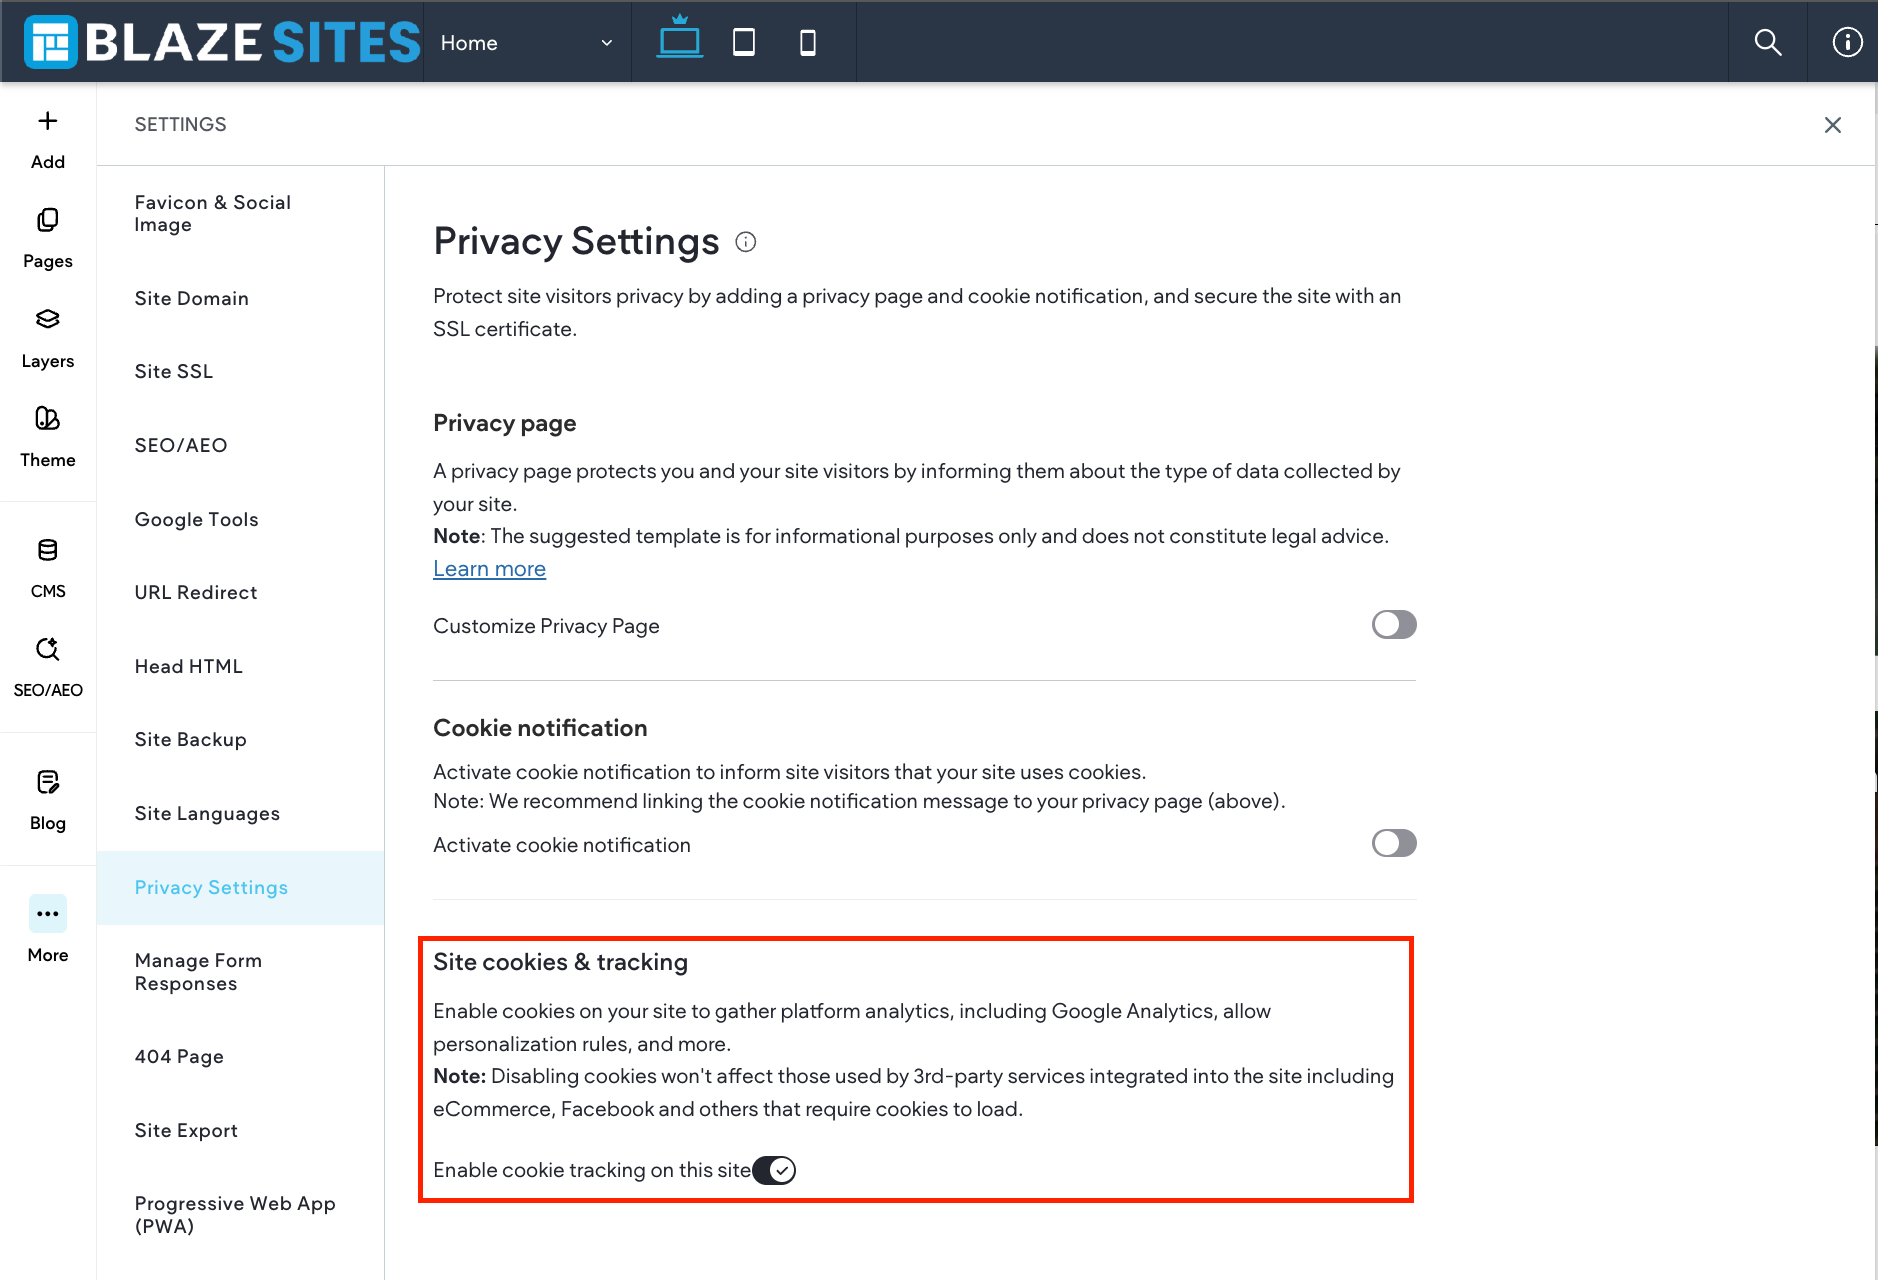Open the Layers panel
This screenshot has width=1878, height=1280.
47,337
